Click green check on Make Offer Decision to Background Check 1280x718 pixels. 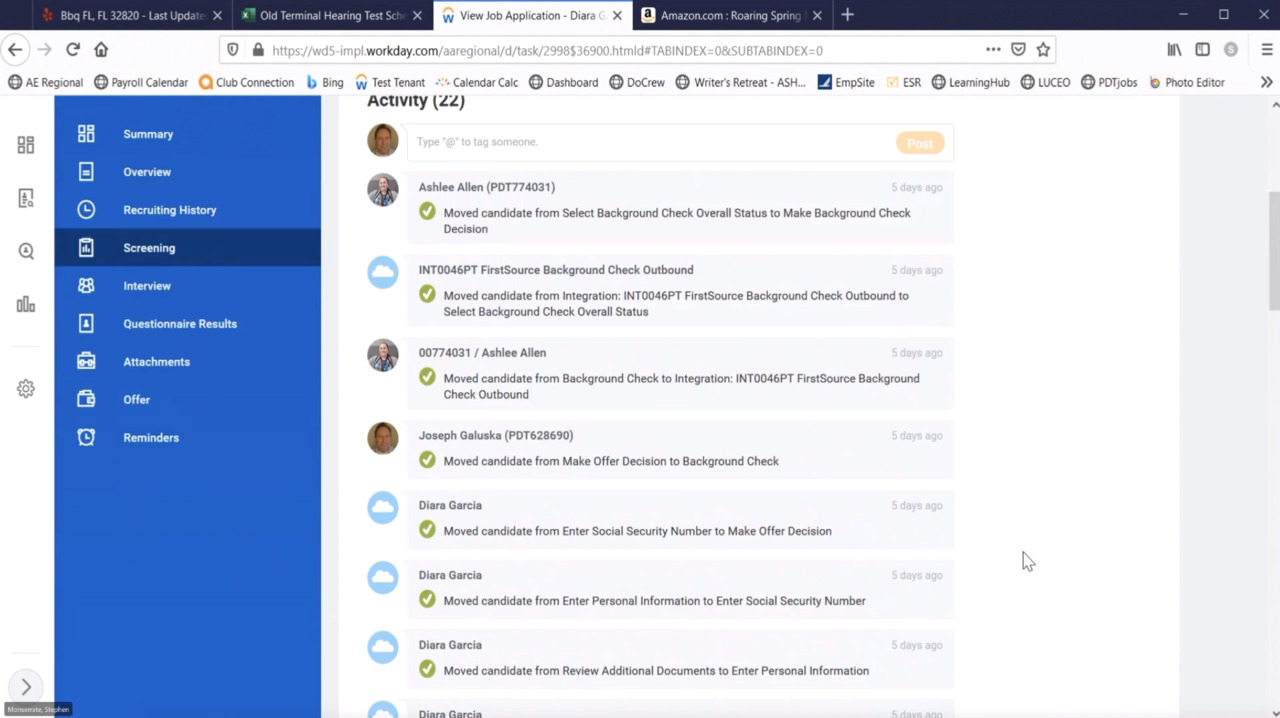point(427,460)
